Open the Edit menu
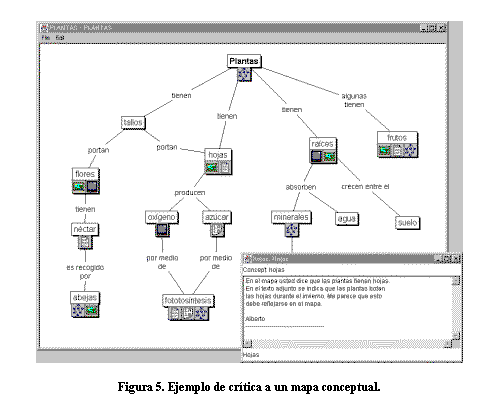Screen dimensions: 501x411 60,38
